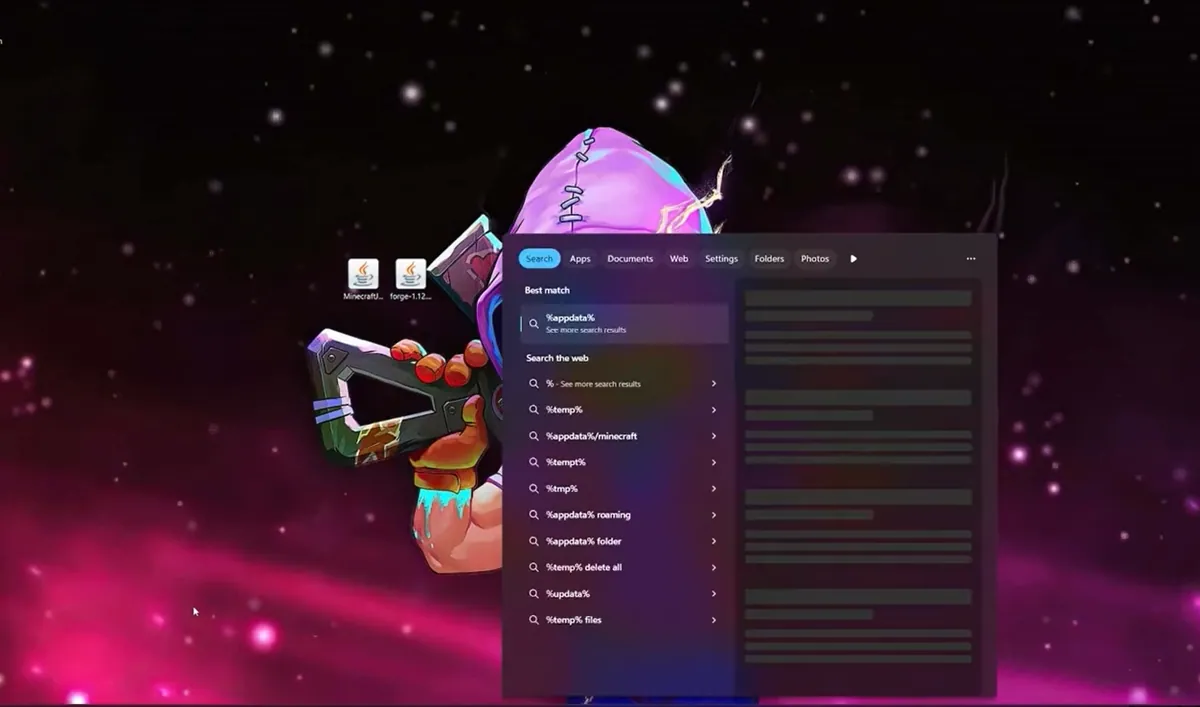Open the Minecraft launcher desktop icon
1200x707 pixels.
pos(363,279)
